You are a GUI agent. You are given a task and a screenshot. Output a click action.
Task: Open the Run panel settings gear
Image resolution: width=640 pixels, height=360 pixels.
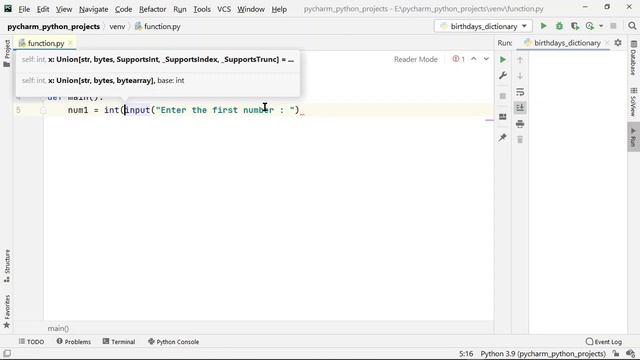(618, 42)
